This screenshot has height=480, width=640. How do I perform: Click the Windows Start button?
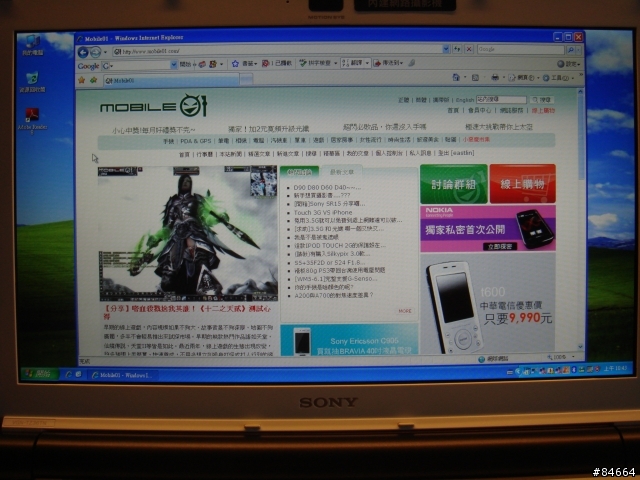40,373
